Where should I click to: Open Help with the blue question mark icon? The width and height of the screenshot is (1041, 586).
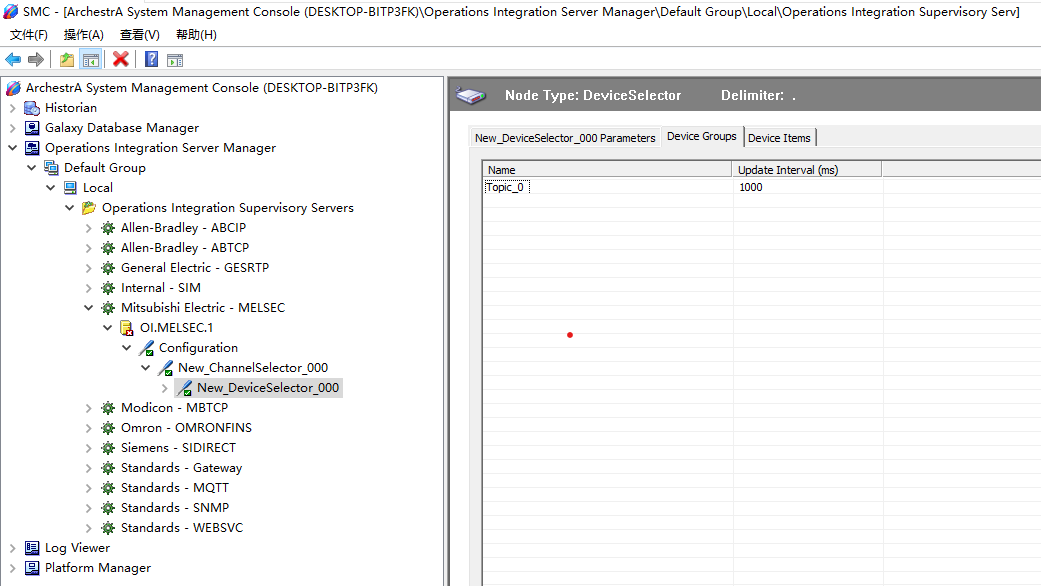pos(151,60)
